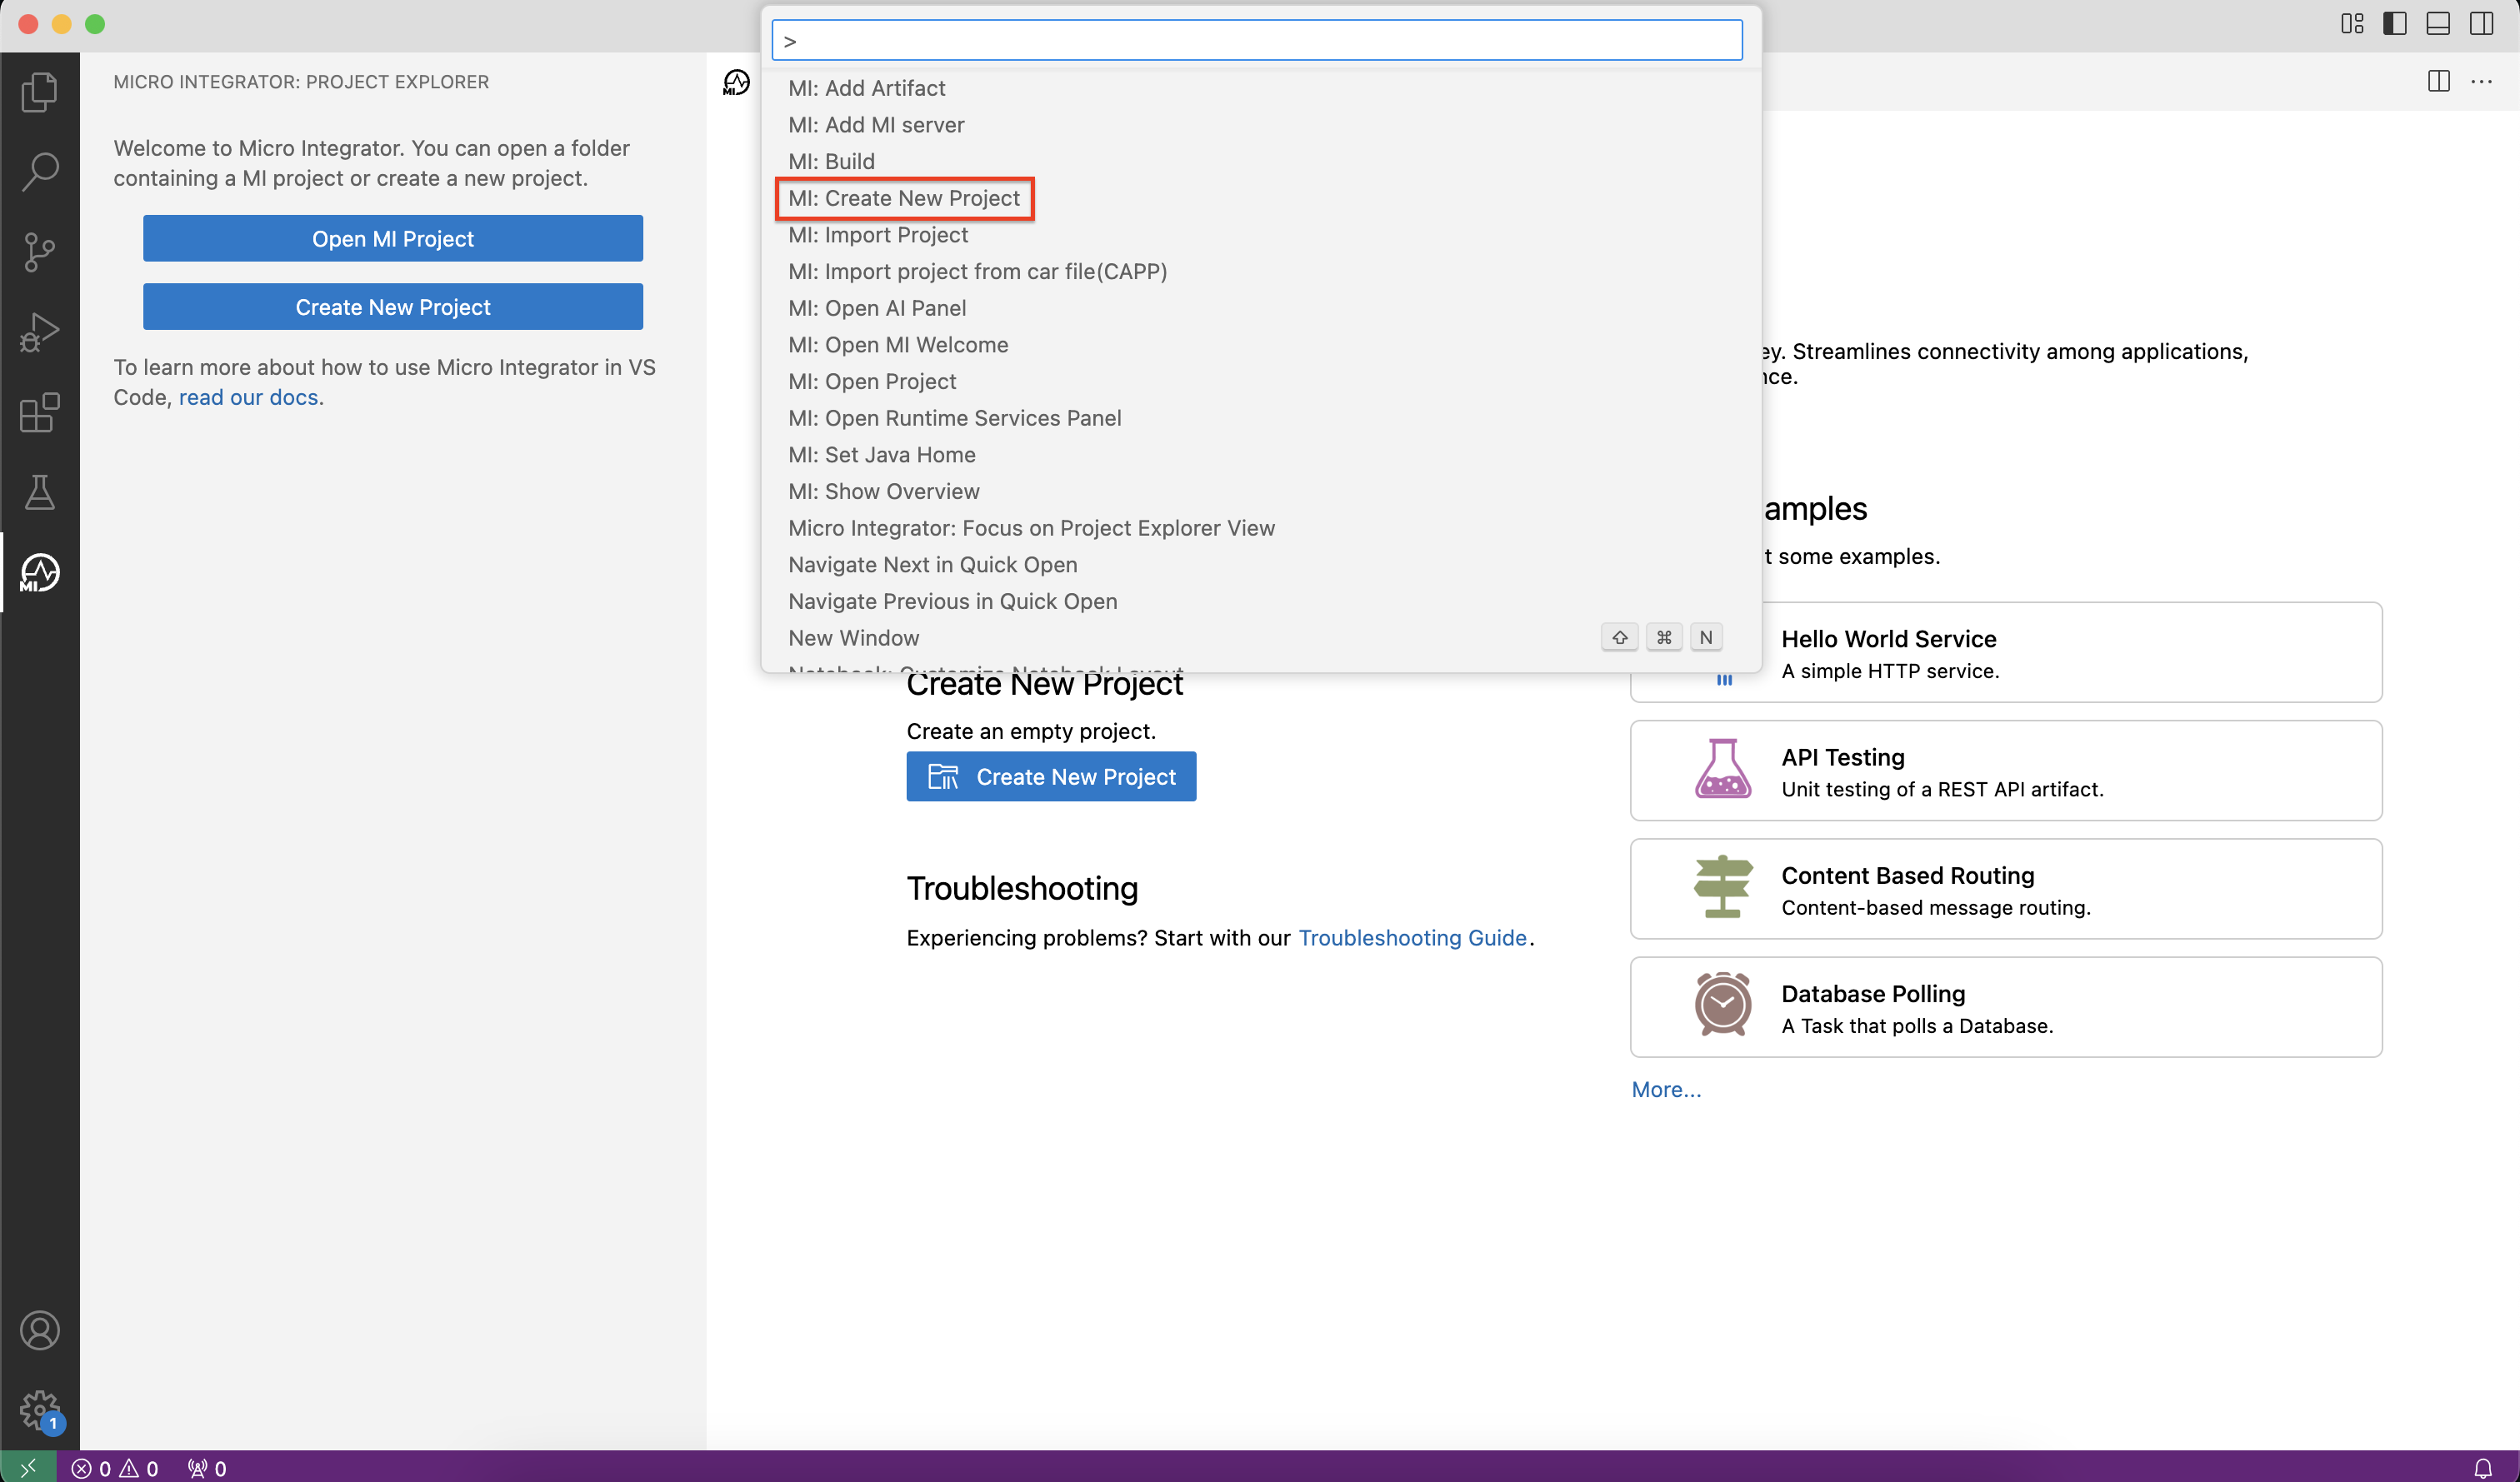Open the editor More Actions ellipsis menu
Image resolution: width=2520 pixels, height=1482 pixels.
point(2481,82)
